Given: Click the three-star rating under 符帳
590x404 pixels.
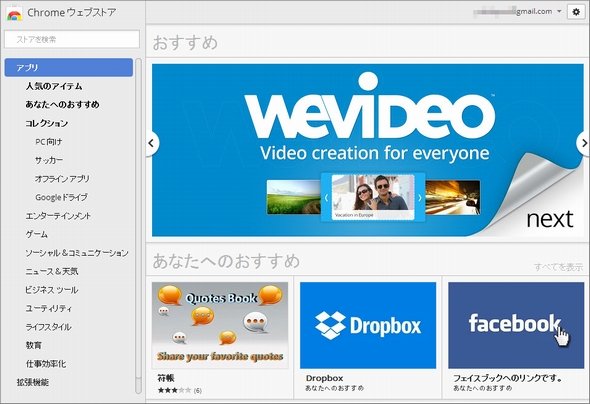Looking at the screenshot, I should click(175, 390).
